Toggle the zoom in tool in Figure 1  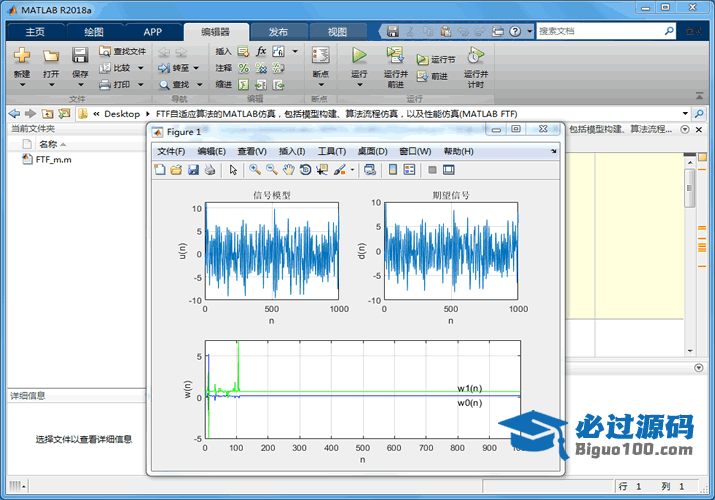(255, 170)
